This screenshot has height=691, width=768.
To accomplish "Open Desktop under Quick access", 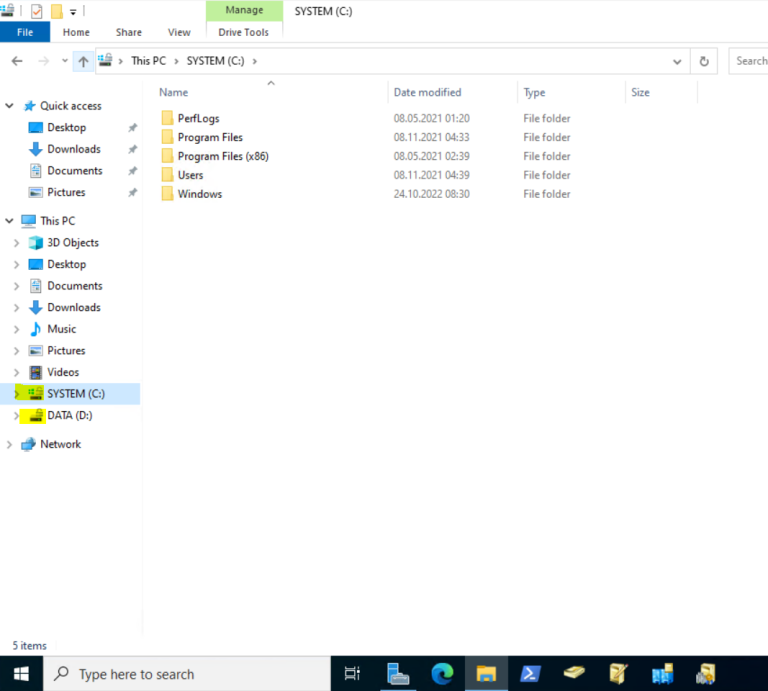I will pyautogui.click(x=67, y=127).
